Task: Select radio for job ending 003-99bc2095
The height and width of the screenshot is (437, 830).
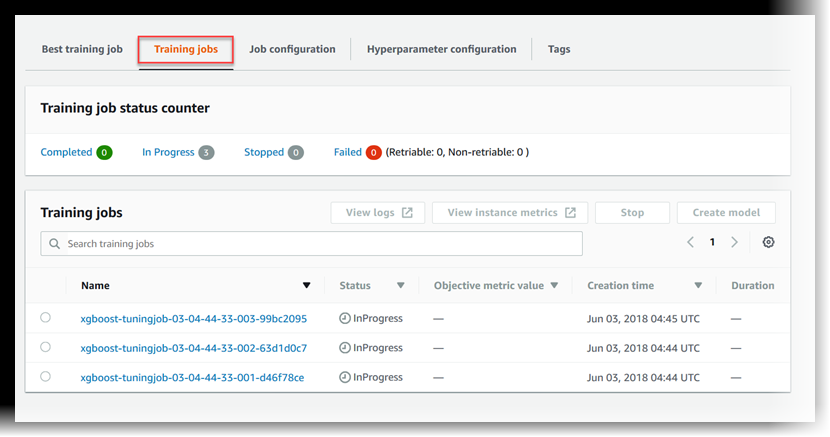Action: (45, 318)
